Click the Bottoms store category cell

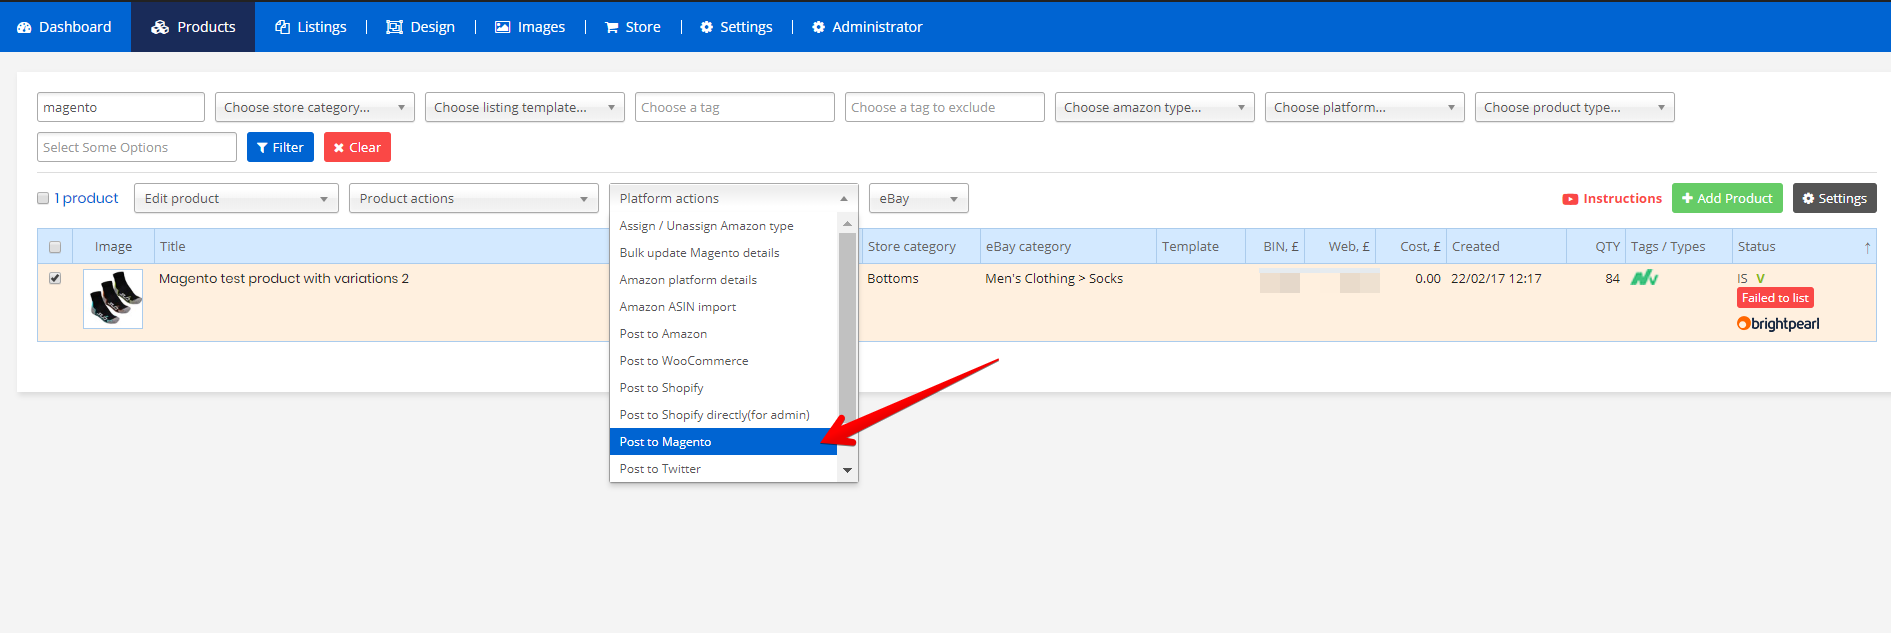(x=893, y=279)
